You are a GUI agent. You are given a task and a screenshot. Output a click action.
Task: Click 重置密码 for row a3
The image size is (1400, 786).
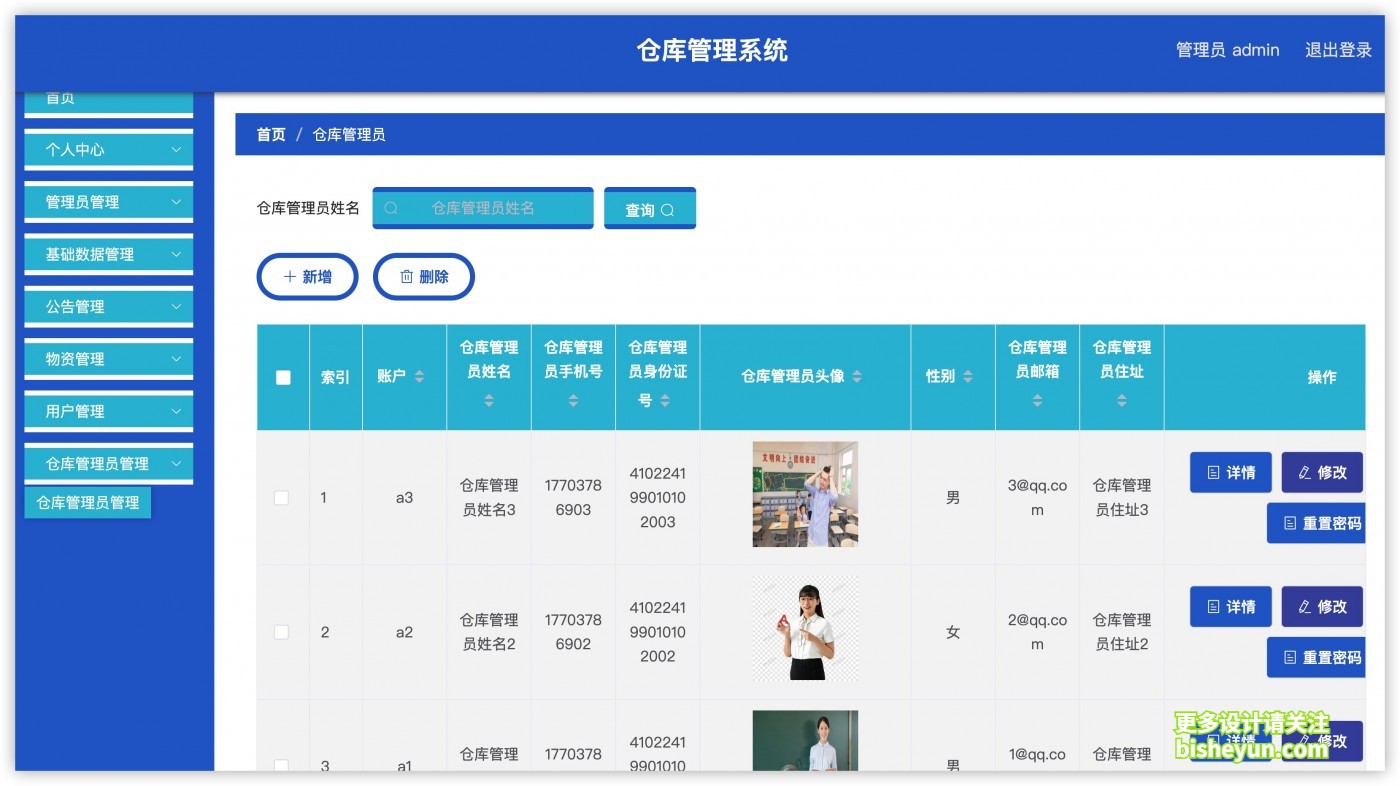click(x=1316, y=523)
